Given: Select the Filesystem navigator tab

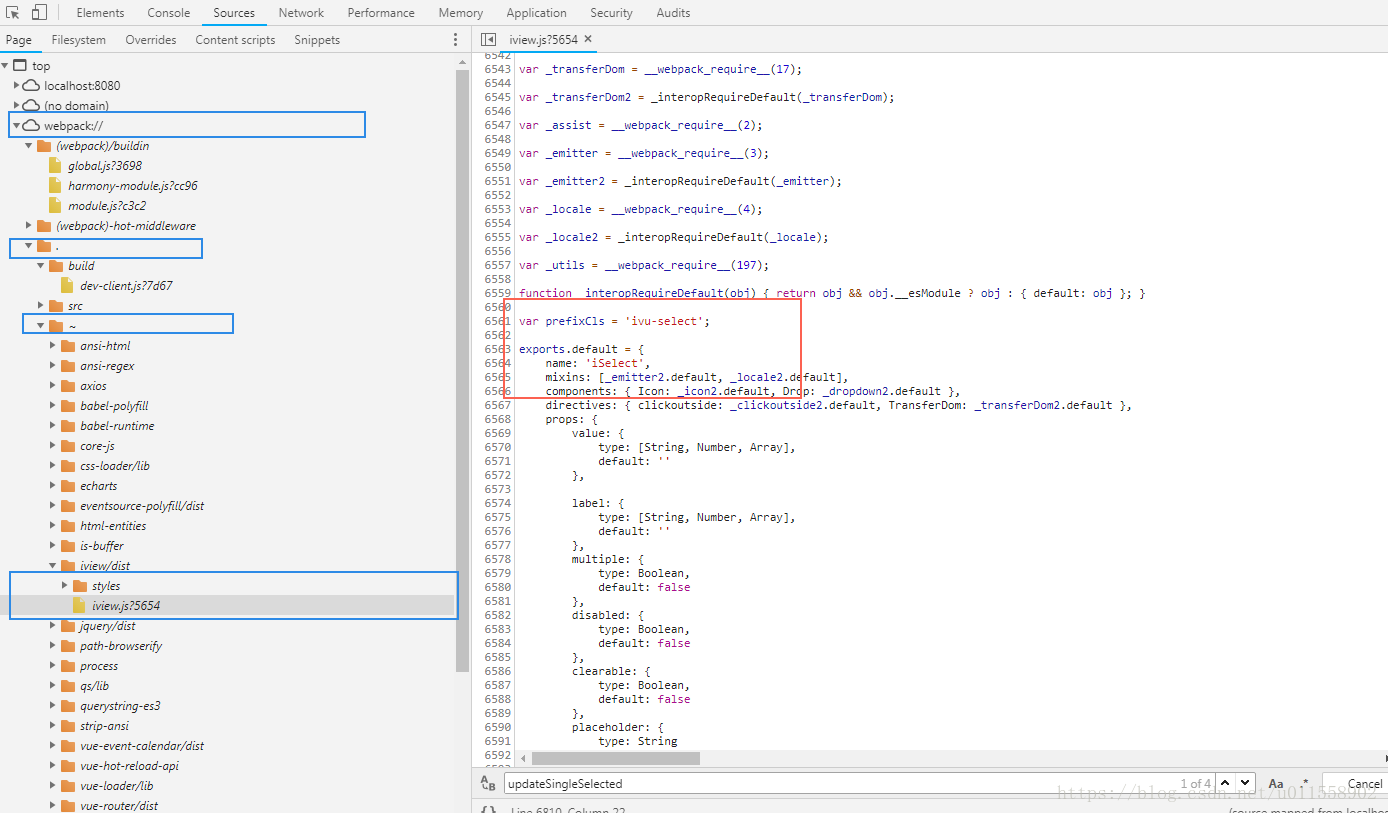Looking at the screenshot, I should pyautogui.click(x=78, y=40).
